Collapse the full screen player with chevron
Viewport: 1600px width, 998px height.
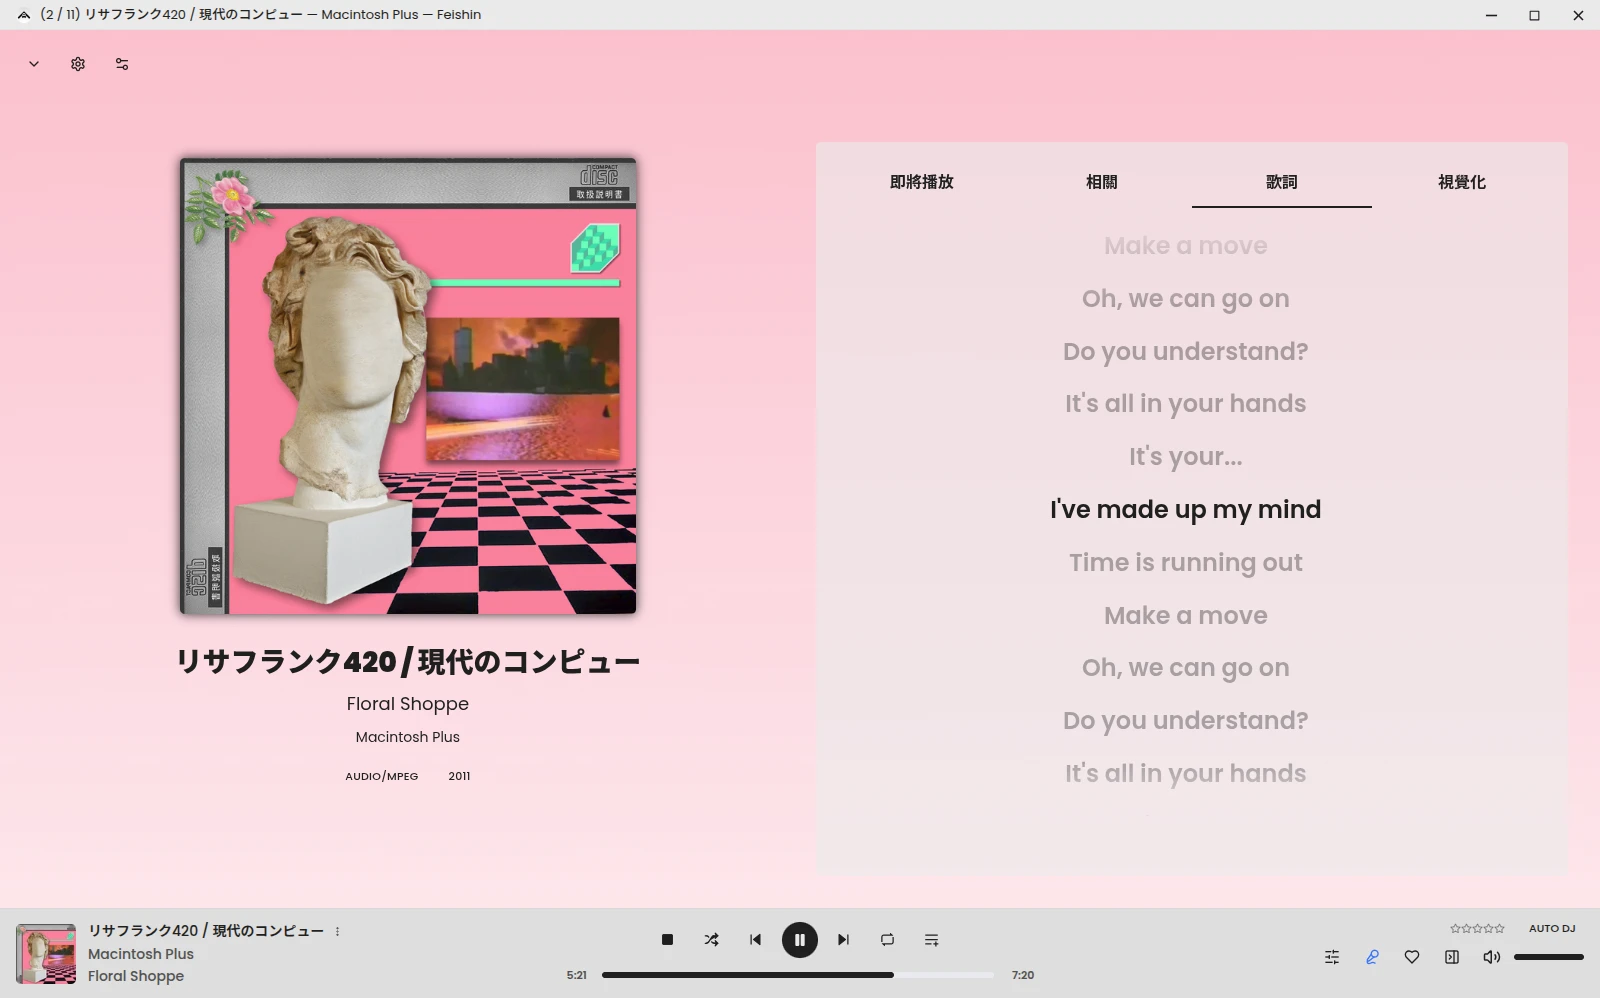(x=34, y=64)
